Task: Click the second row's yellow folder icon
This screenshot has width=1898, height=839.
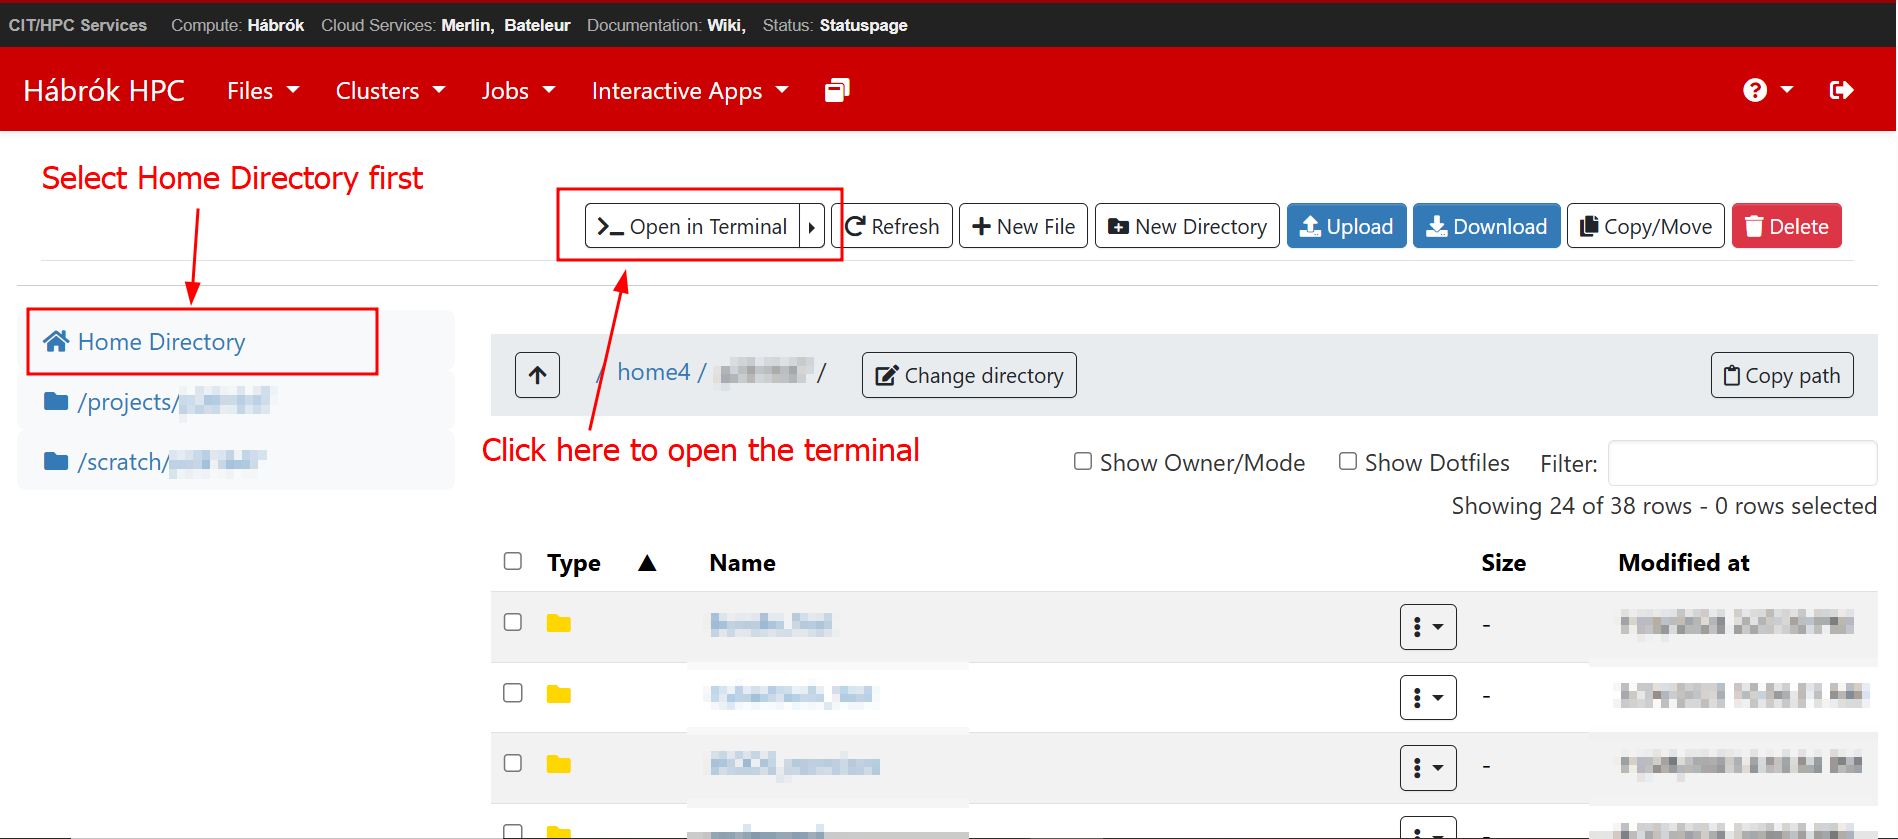Action: point(558,694)
